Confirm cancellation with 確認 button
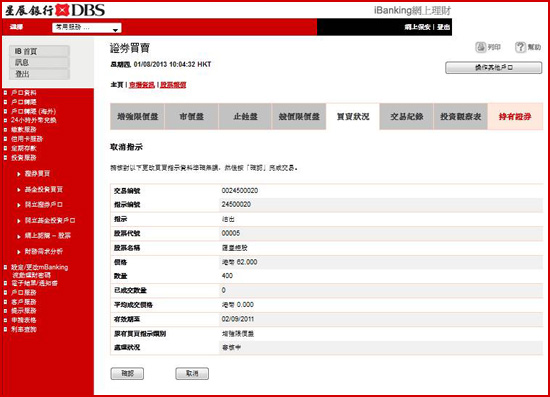 coord(127,374)
